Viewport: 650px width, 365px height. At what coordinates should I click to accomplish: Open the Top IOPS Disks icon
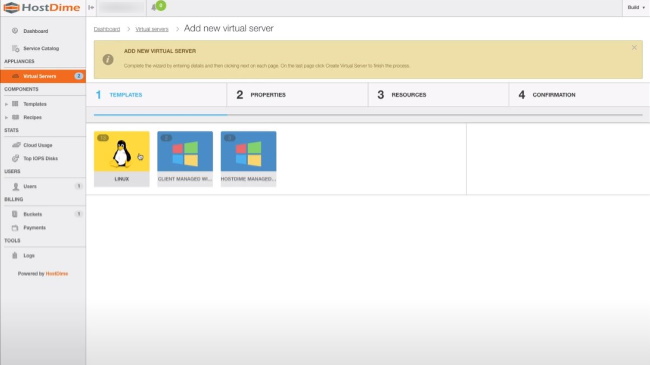point(16,158)
